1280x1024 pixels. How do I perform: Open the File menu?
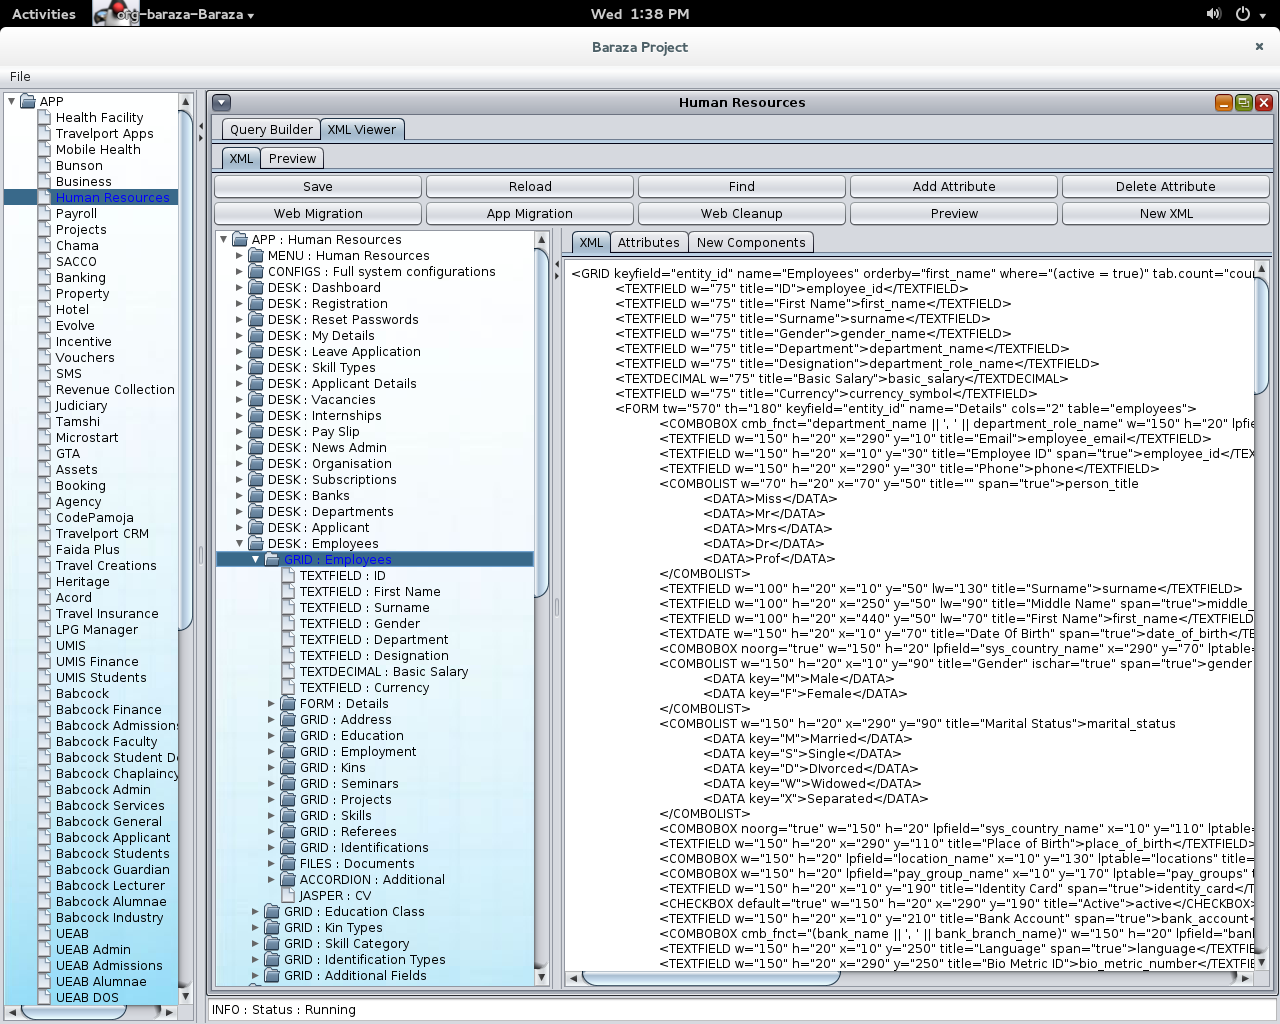[20, 76]
